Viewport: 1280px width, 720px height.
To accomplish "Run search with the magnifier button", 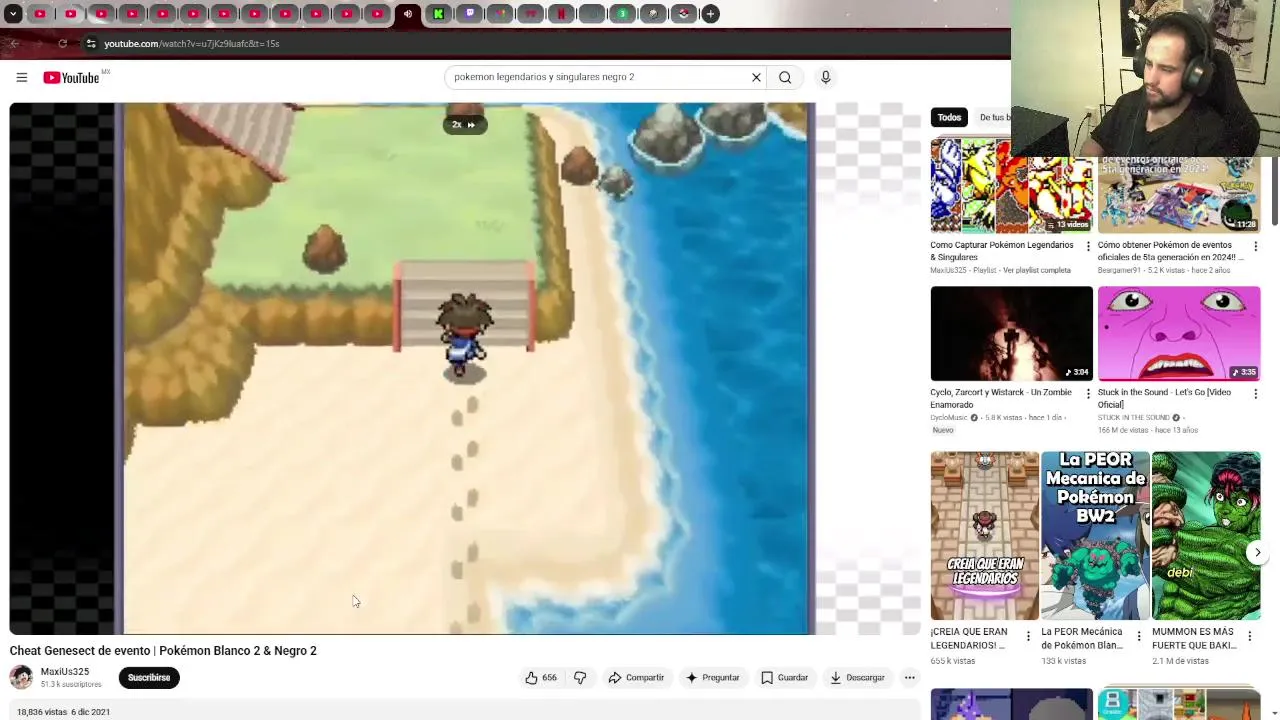I will (x=785, y=77).
